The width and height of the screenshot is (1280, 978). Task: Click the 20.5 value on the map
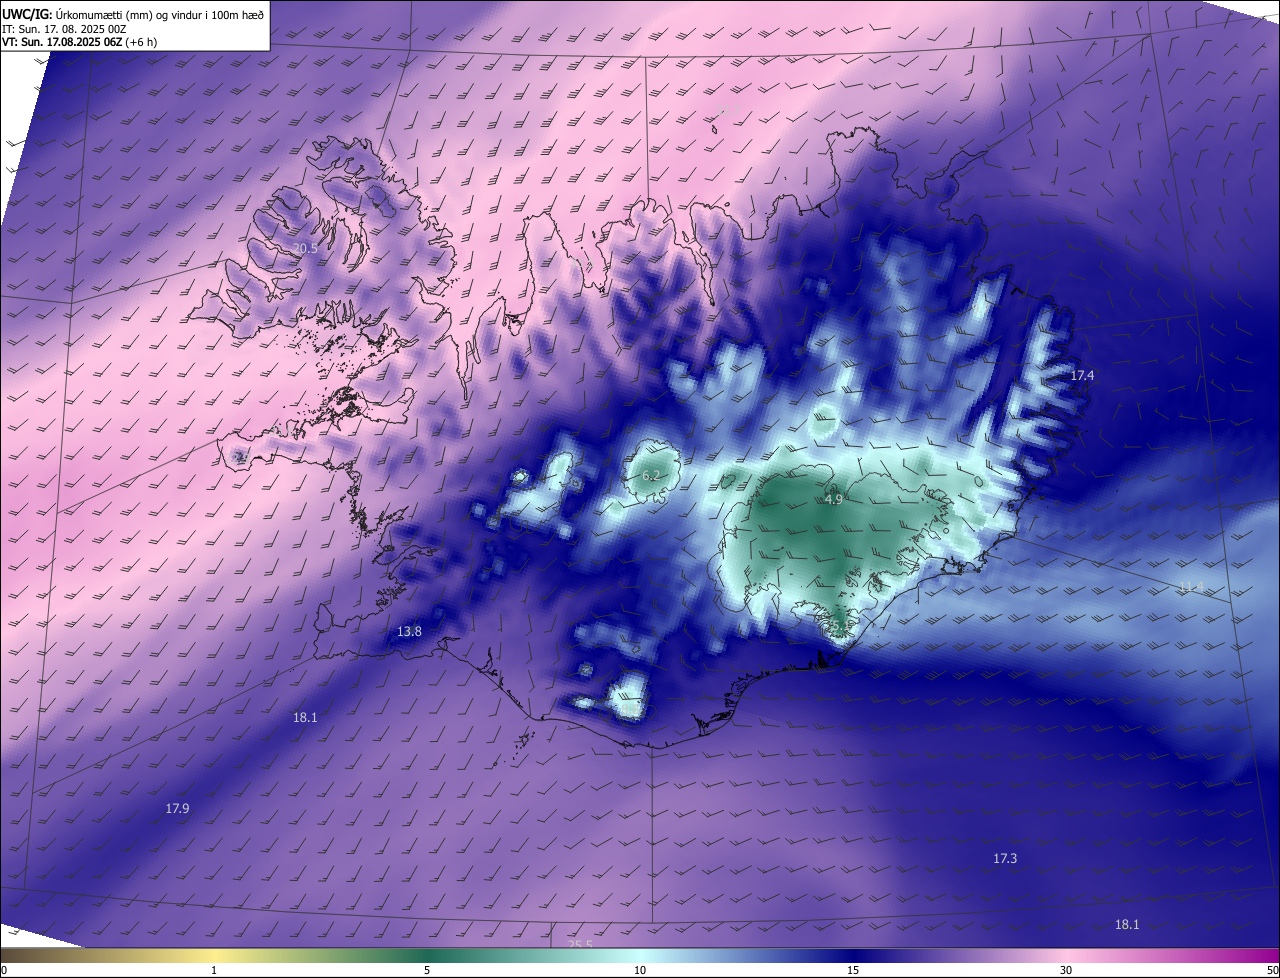[305, 248]
